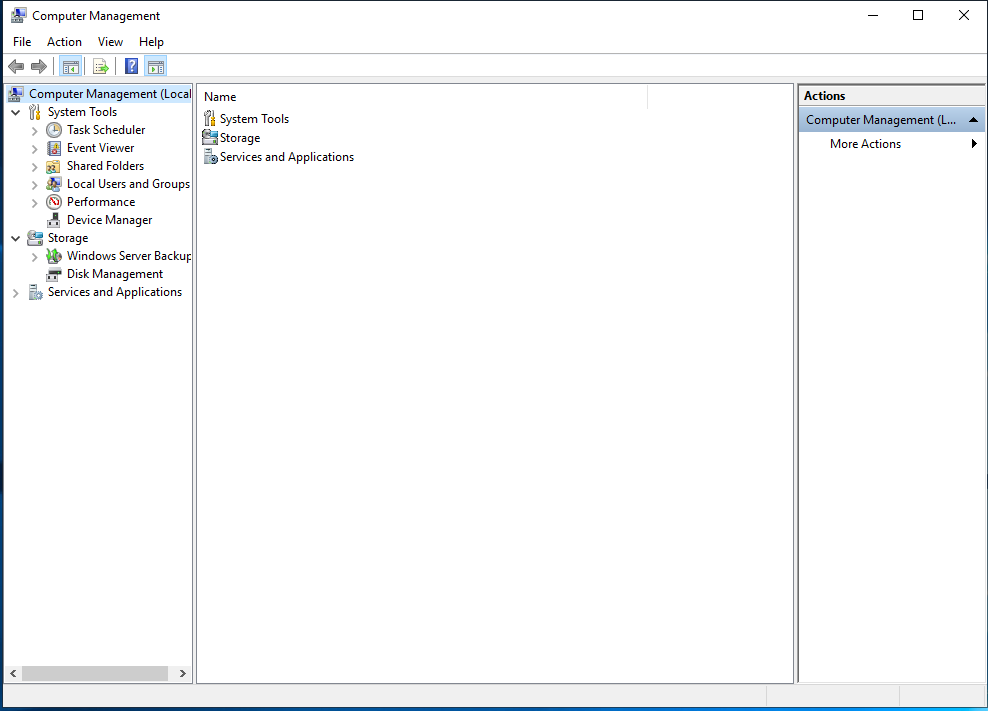Open the Action menu

64,42
